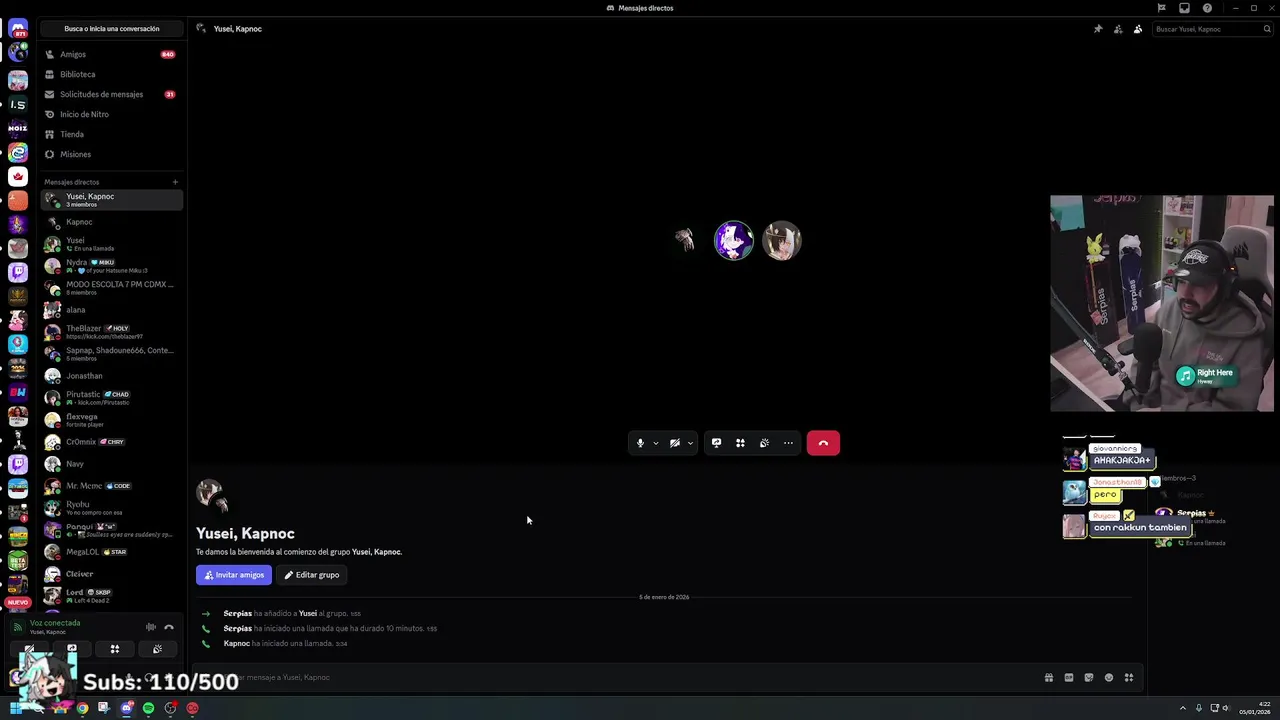Open the alana direct message
The height and width of the screenshot is (720, 1280).
(x=111, y=310)
